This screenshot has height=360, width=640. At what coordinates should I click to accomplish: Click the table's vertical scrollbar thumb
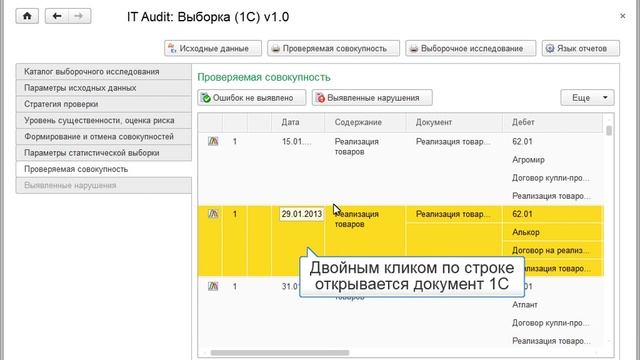pos(609,131)
